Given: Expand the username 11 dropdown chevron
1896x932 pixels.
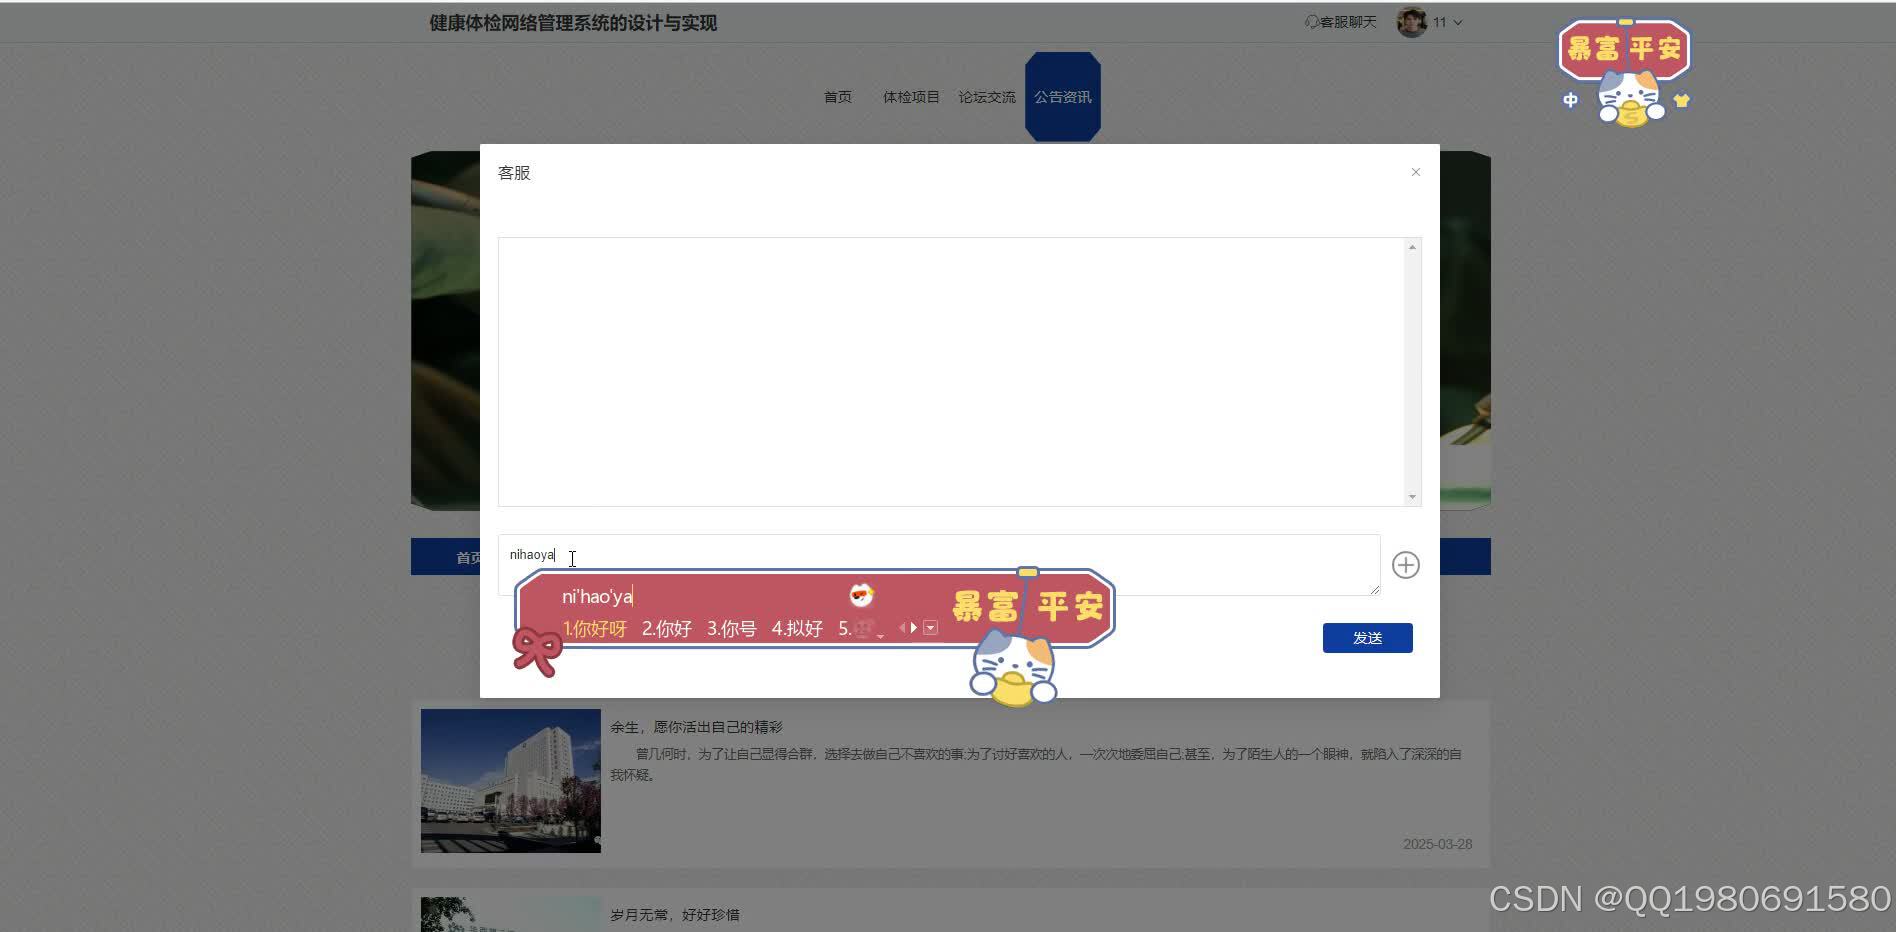Looking at the screenshot, I should [x=1458, y=22].
